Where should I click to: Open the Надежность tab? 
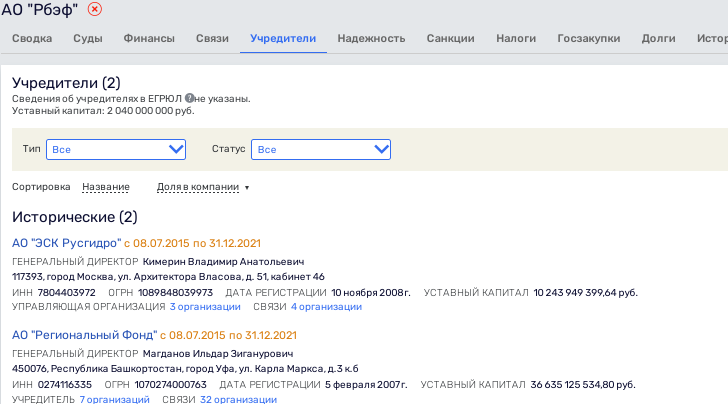[371, 39]
